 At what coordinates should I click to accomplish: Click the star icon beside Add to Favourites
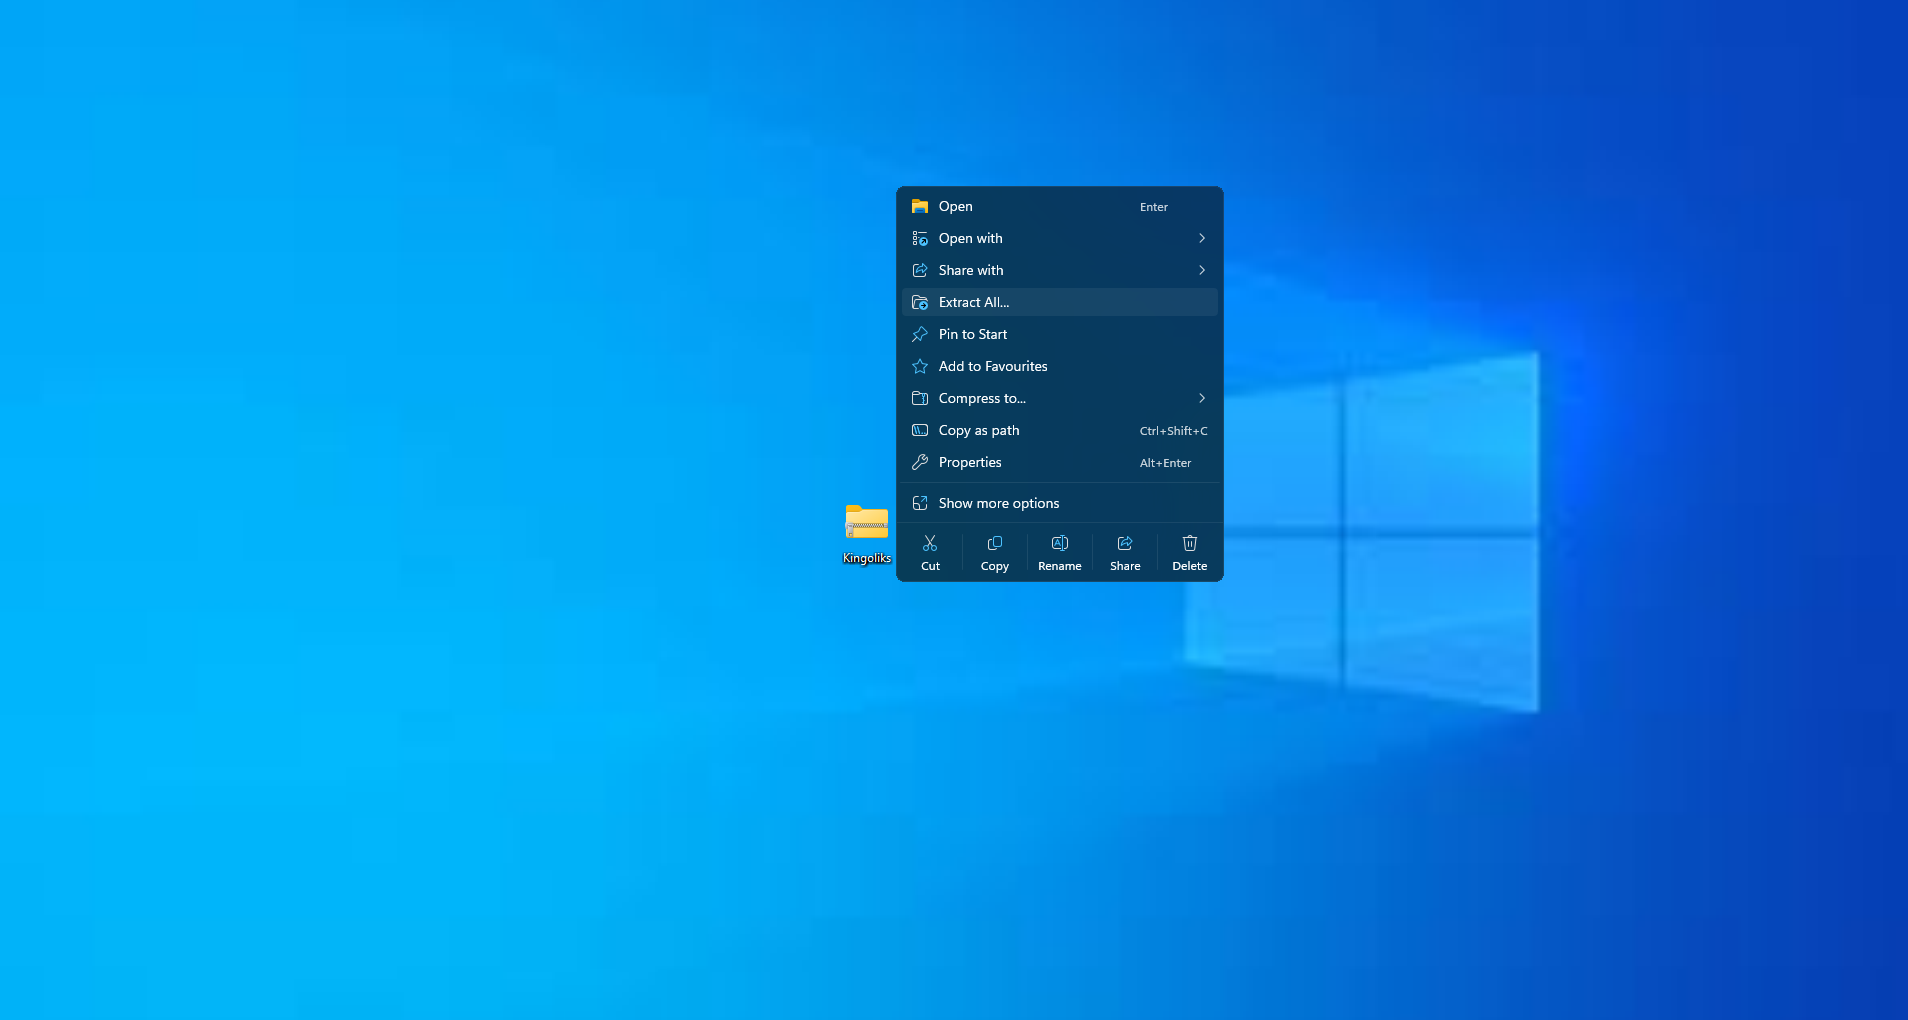(x=920, y=366)
